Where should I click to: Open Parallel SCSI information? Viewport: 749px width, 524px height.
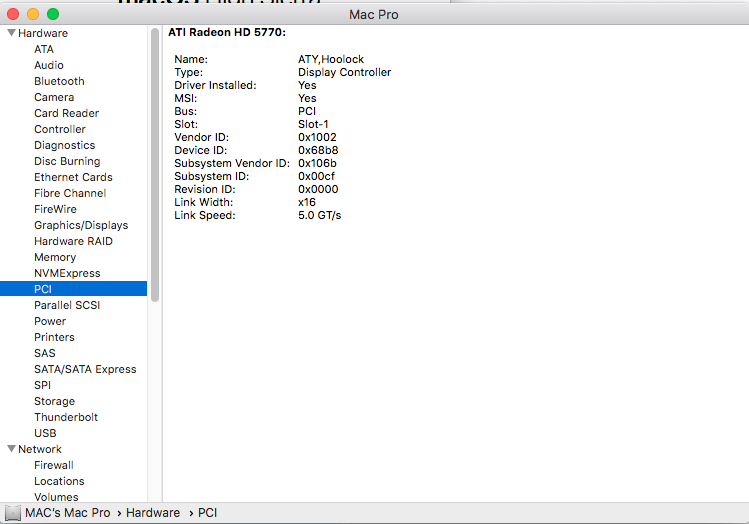click(x=67, y=305)
